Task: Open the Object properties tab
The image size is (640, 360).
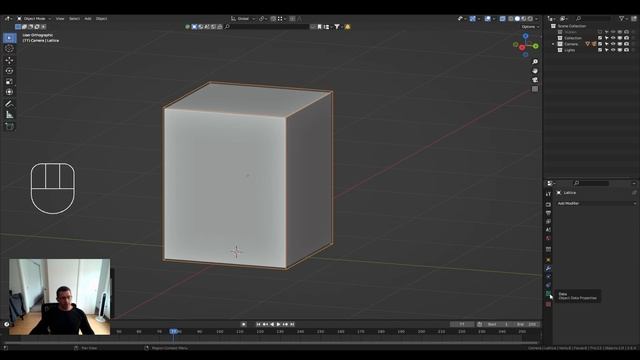Action: click(x=548, y=260)
